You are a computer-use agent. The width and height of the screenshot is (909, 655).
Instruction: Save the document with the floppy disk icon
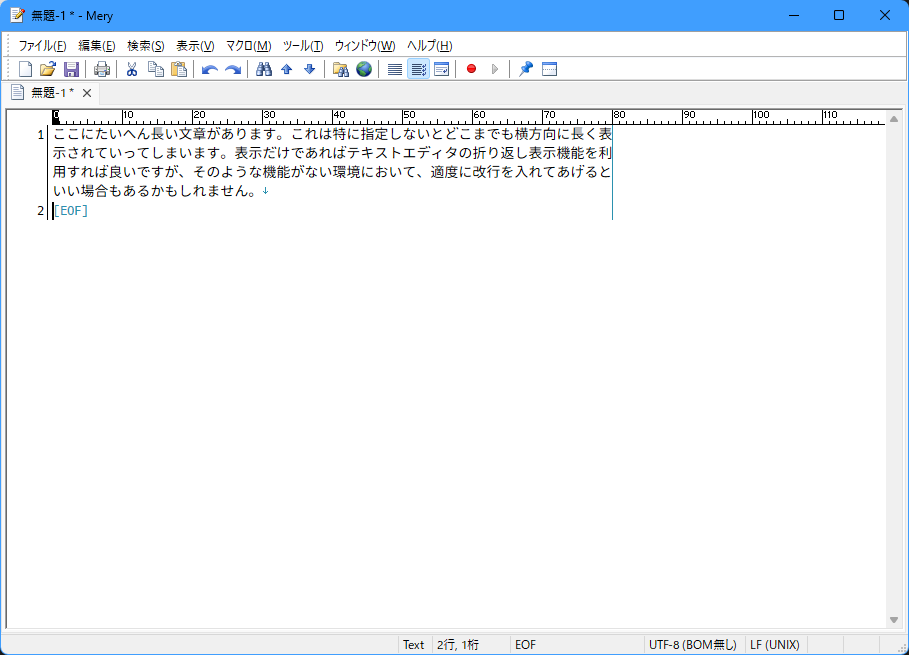71,69
